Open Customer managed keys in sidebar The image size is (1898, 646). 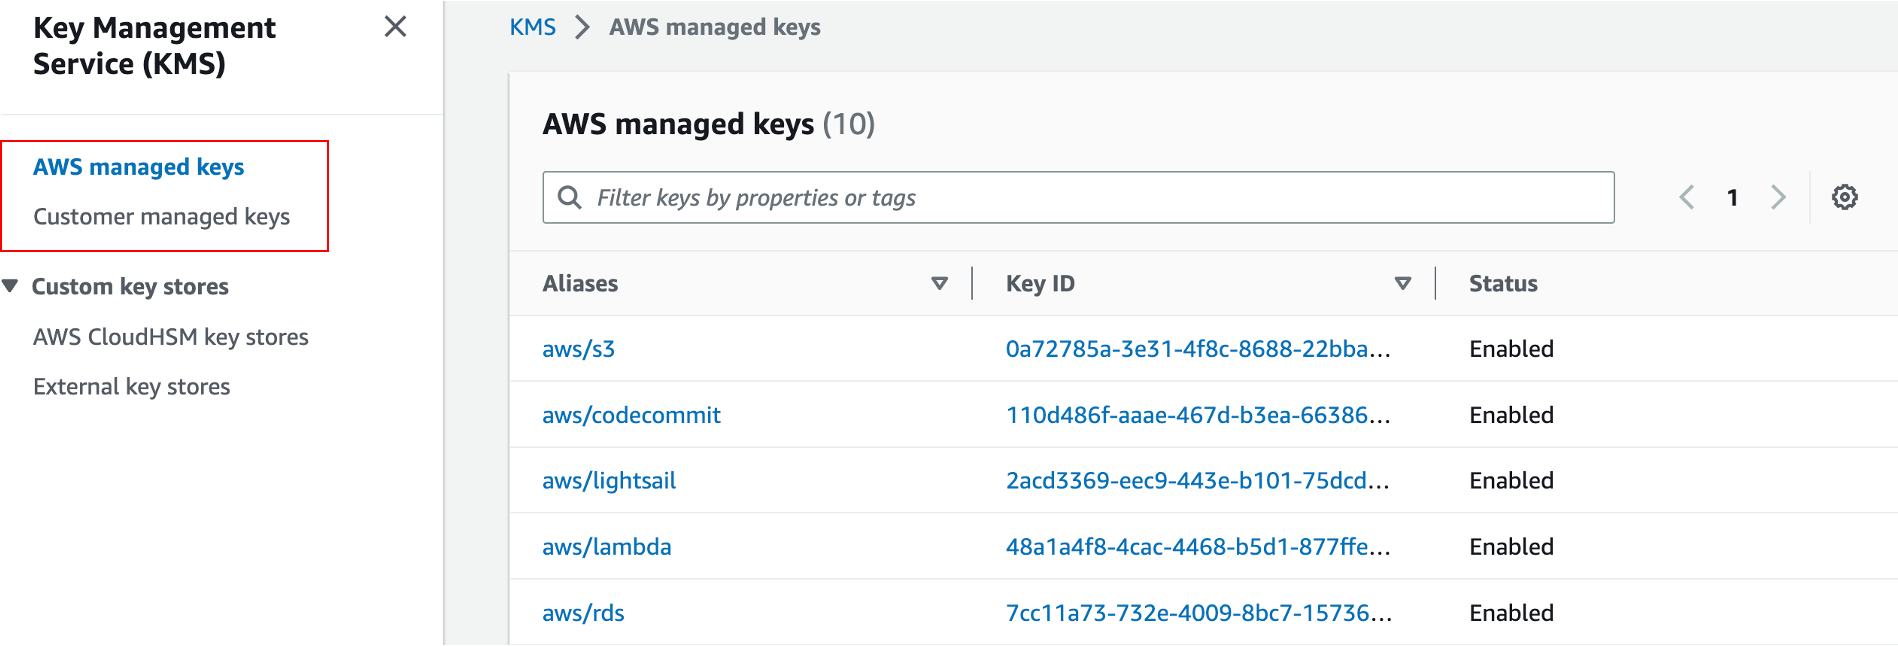[x=161, y=217]
